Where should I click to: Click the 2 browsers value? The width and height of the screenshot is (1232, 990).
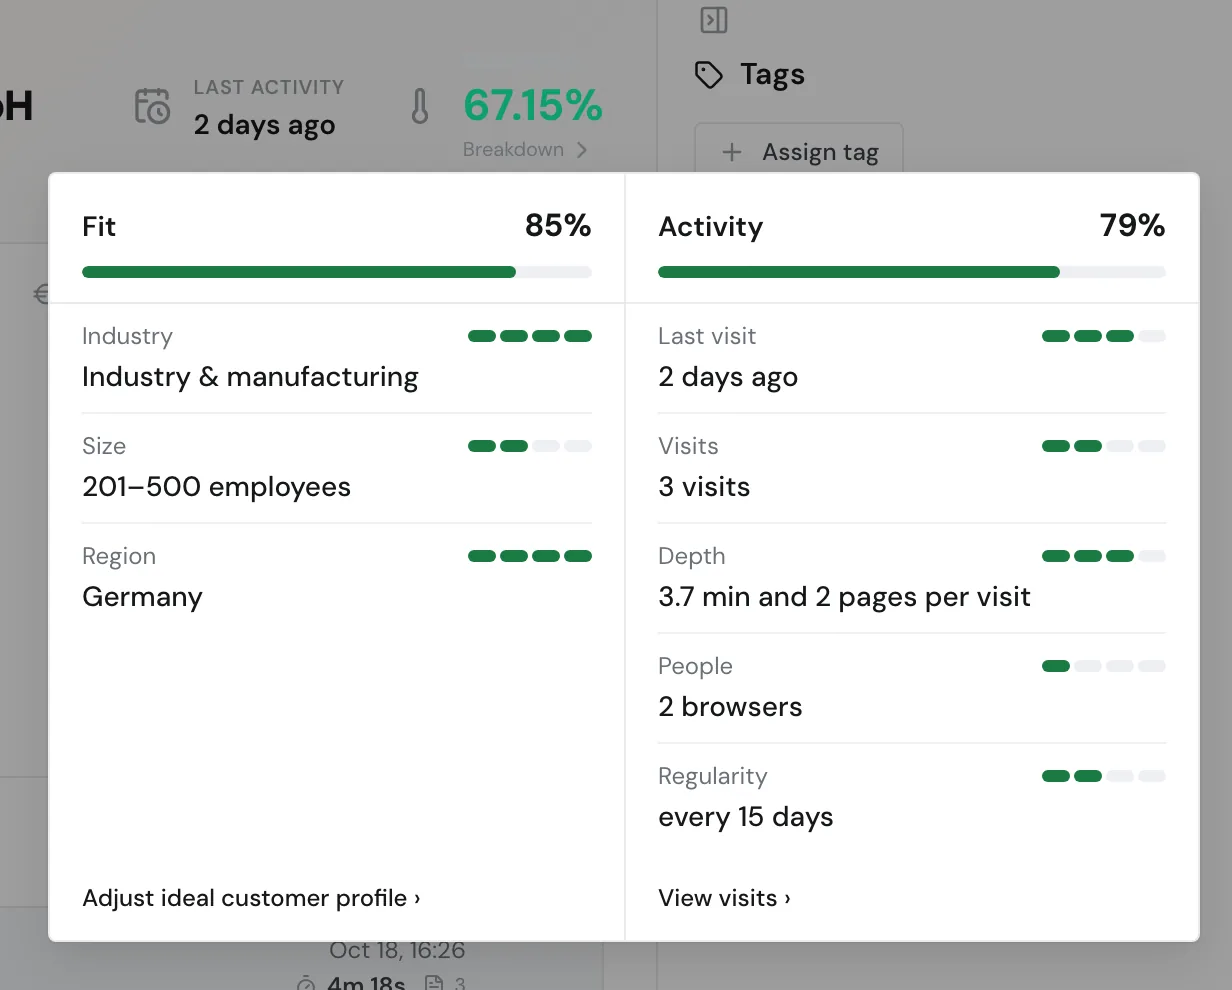pyautogui.click(x=730, y=707)
